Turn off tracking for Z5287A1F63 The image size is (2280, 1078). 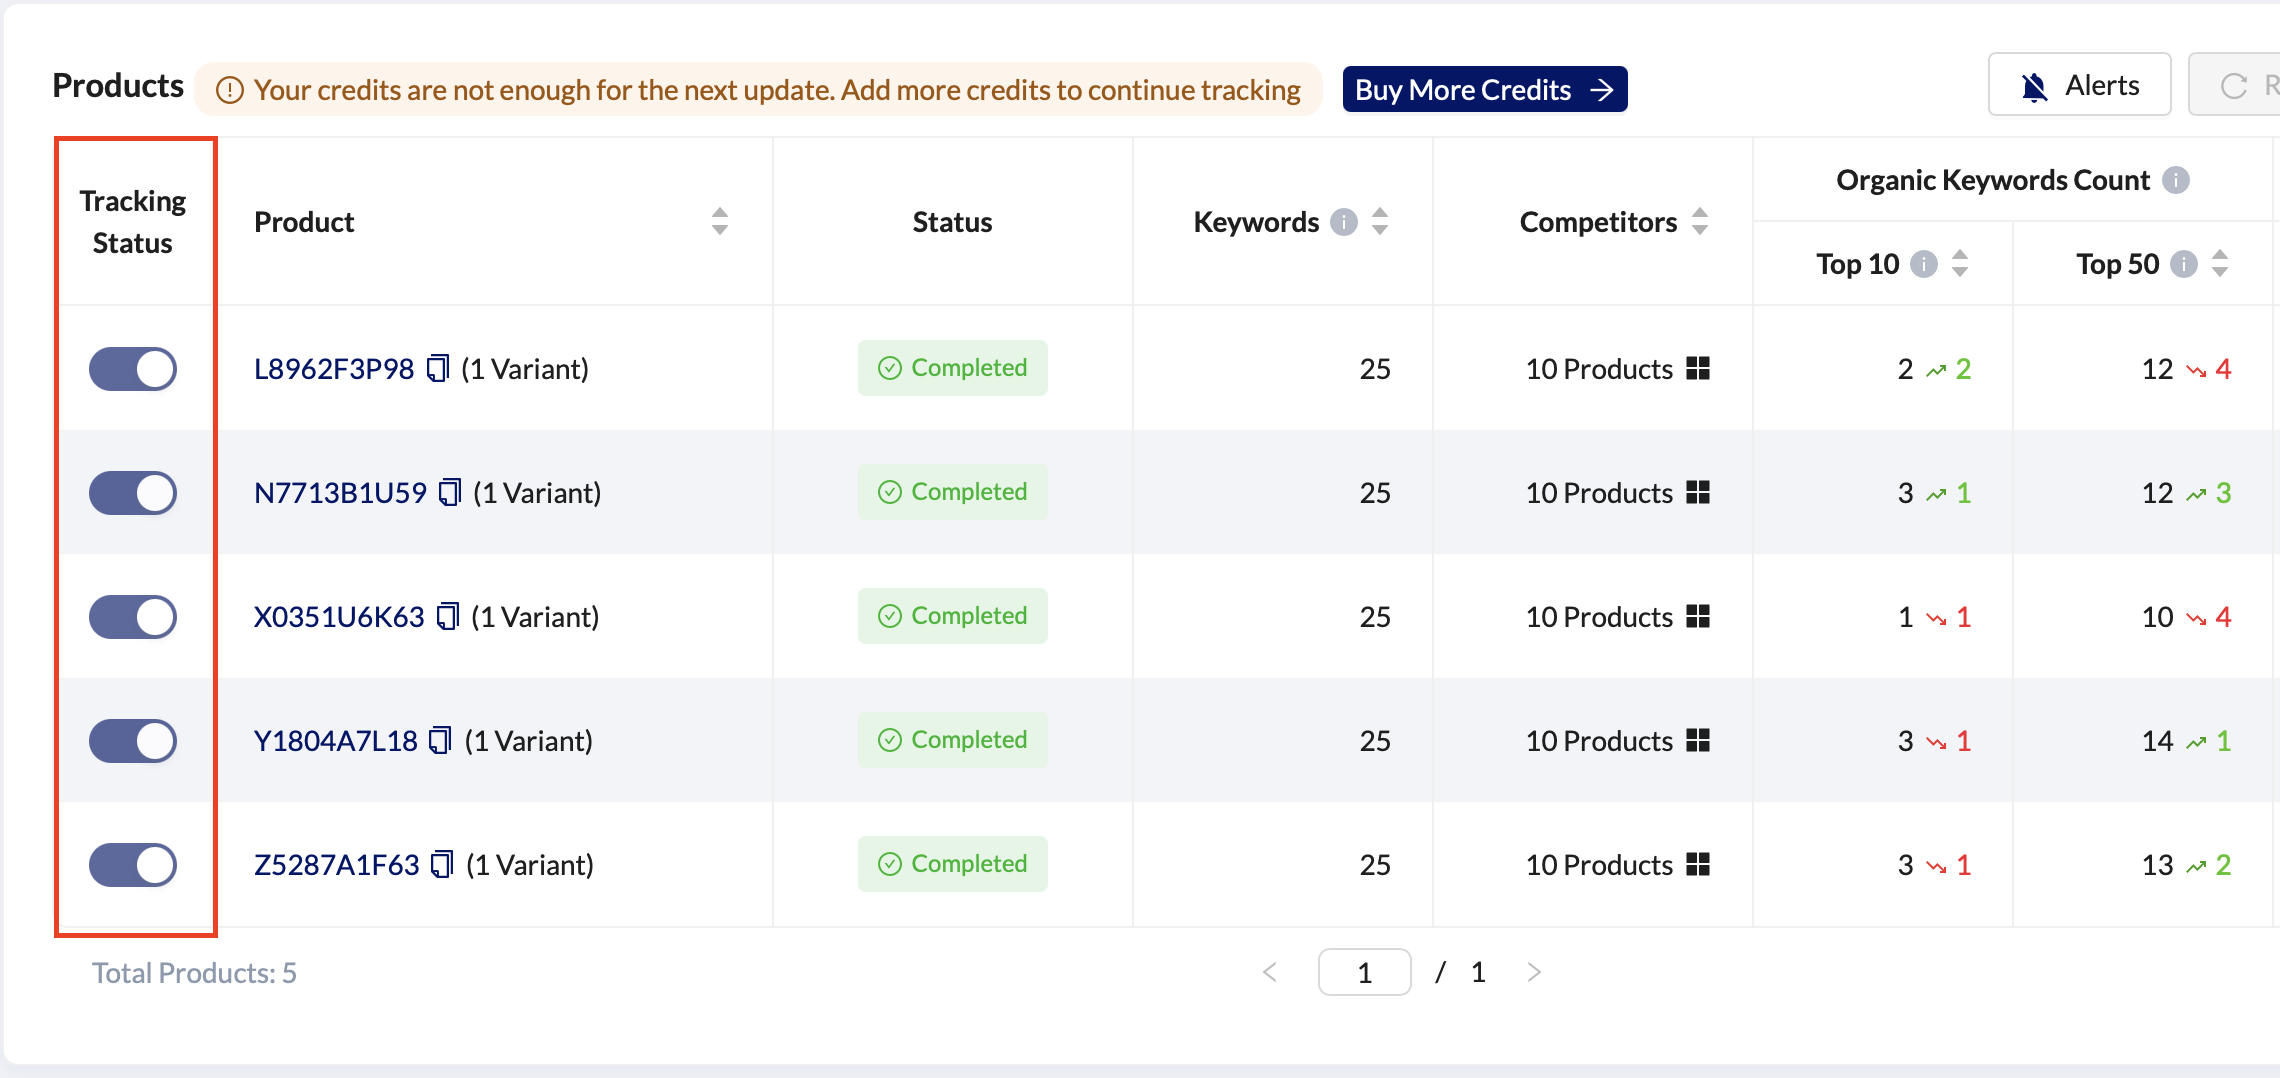pos(133,865)
